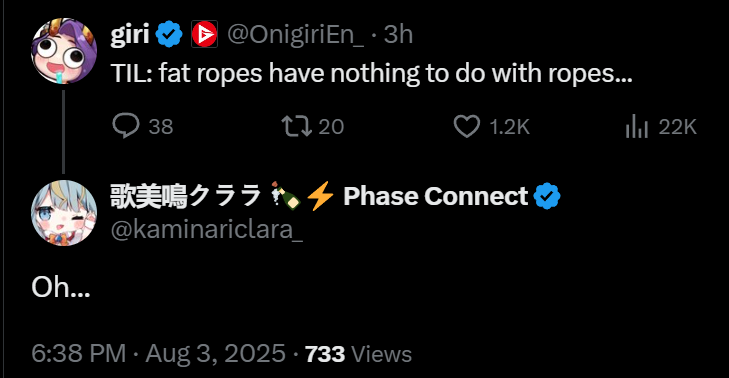Click the lightning bolt emoji in display name
This screenshot has height=378, width=729.
pyautogui.click(x=320, y=196)
